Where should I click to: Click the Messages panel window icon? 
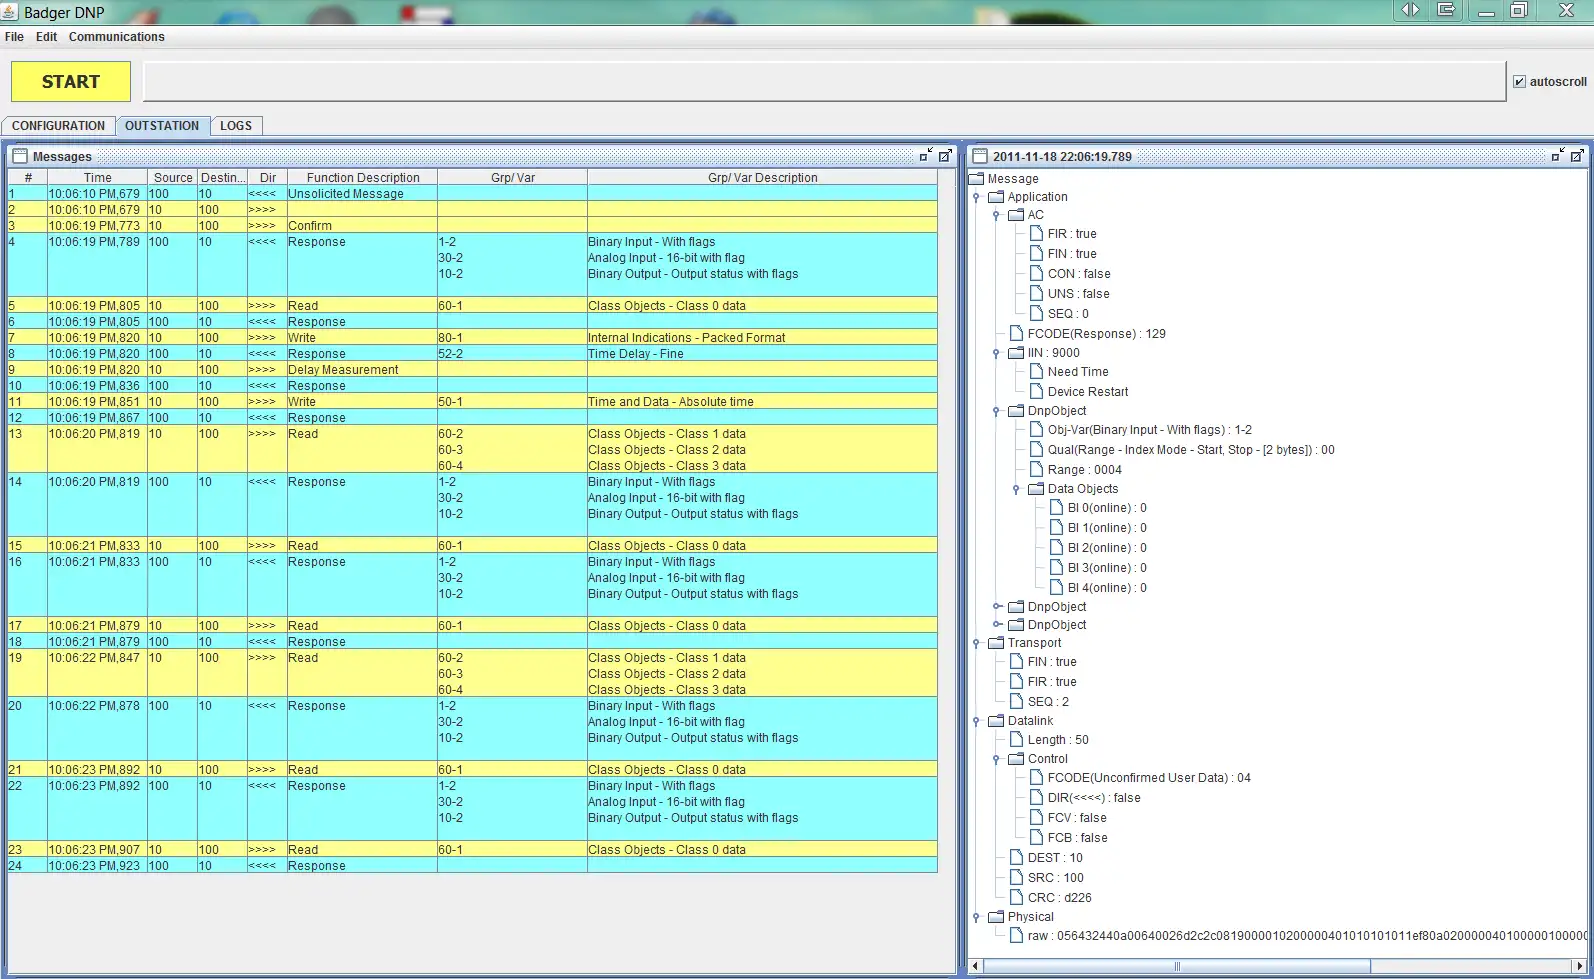[x=20, y=156]
